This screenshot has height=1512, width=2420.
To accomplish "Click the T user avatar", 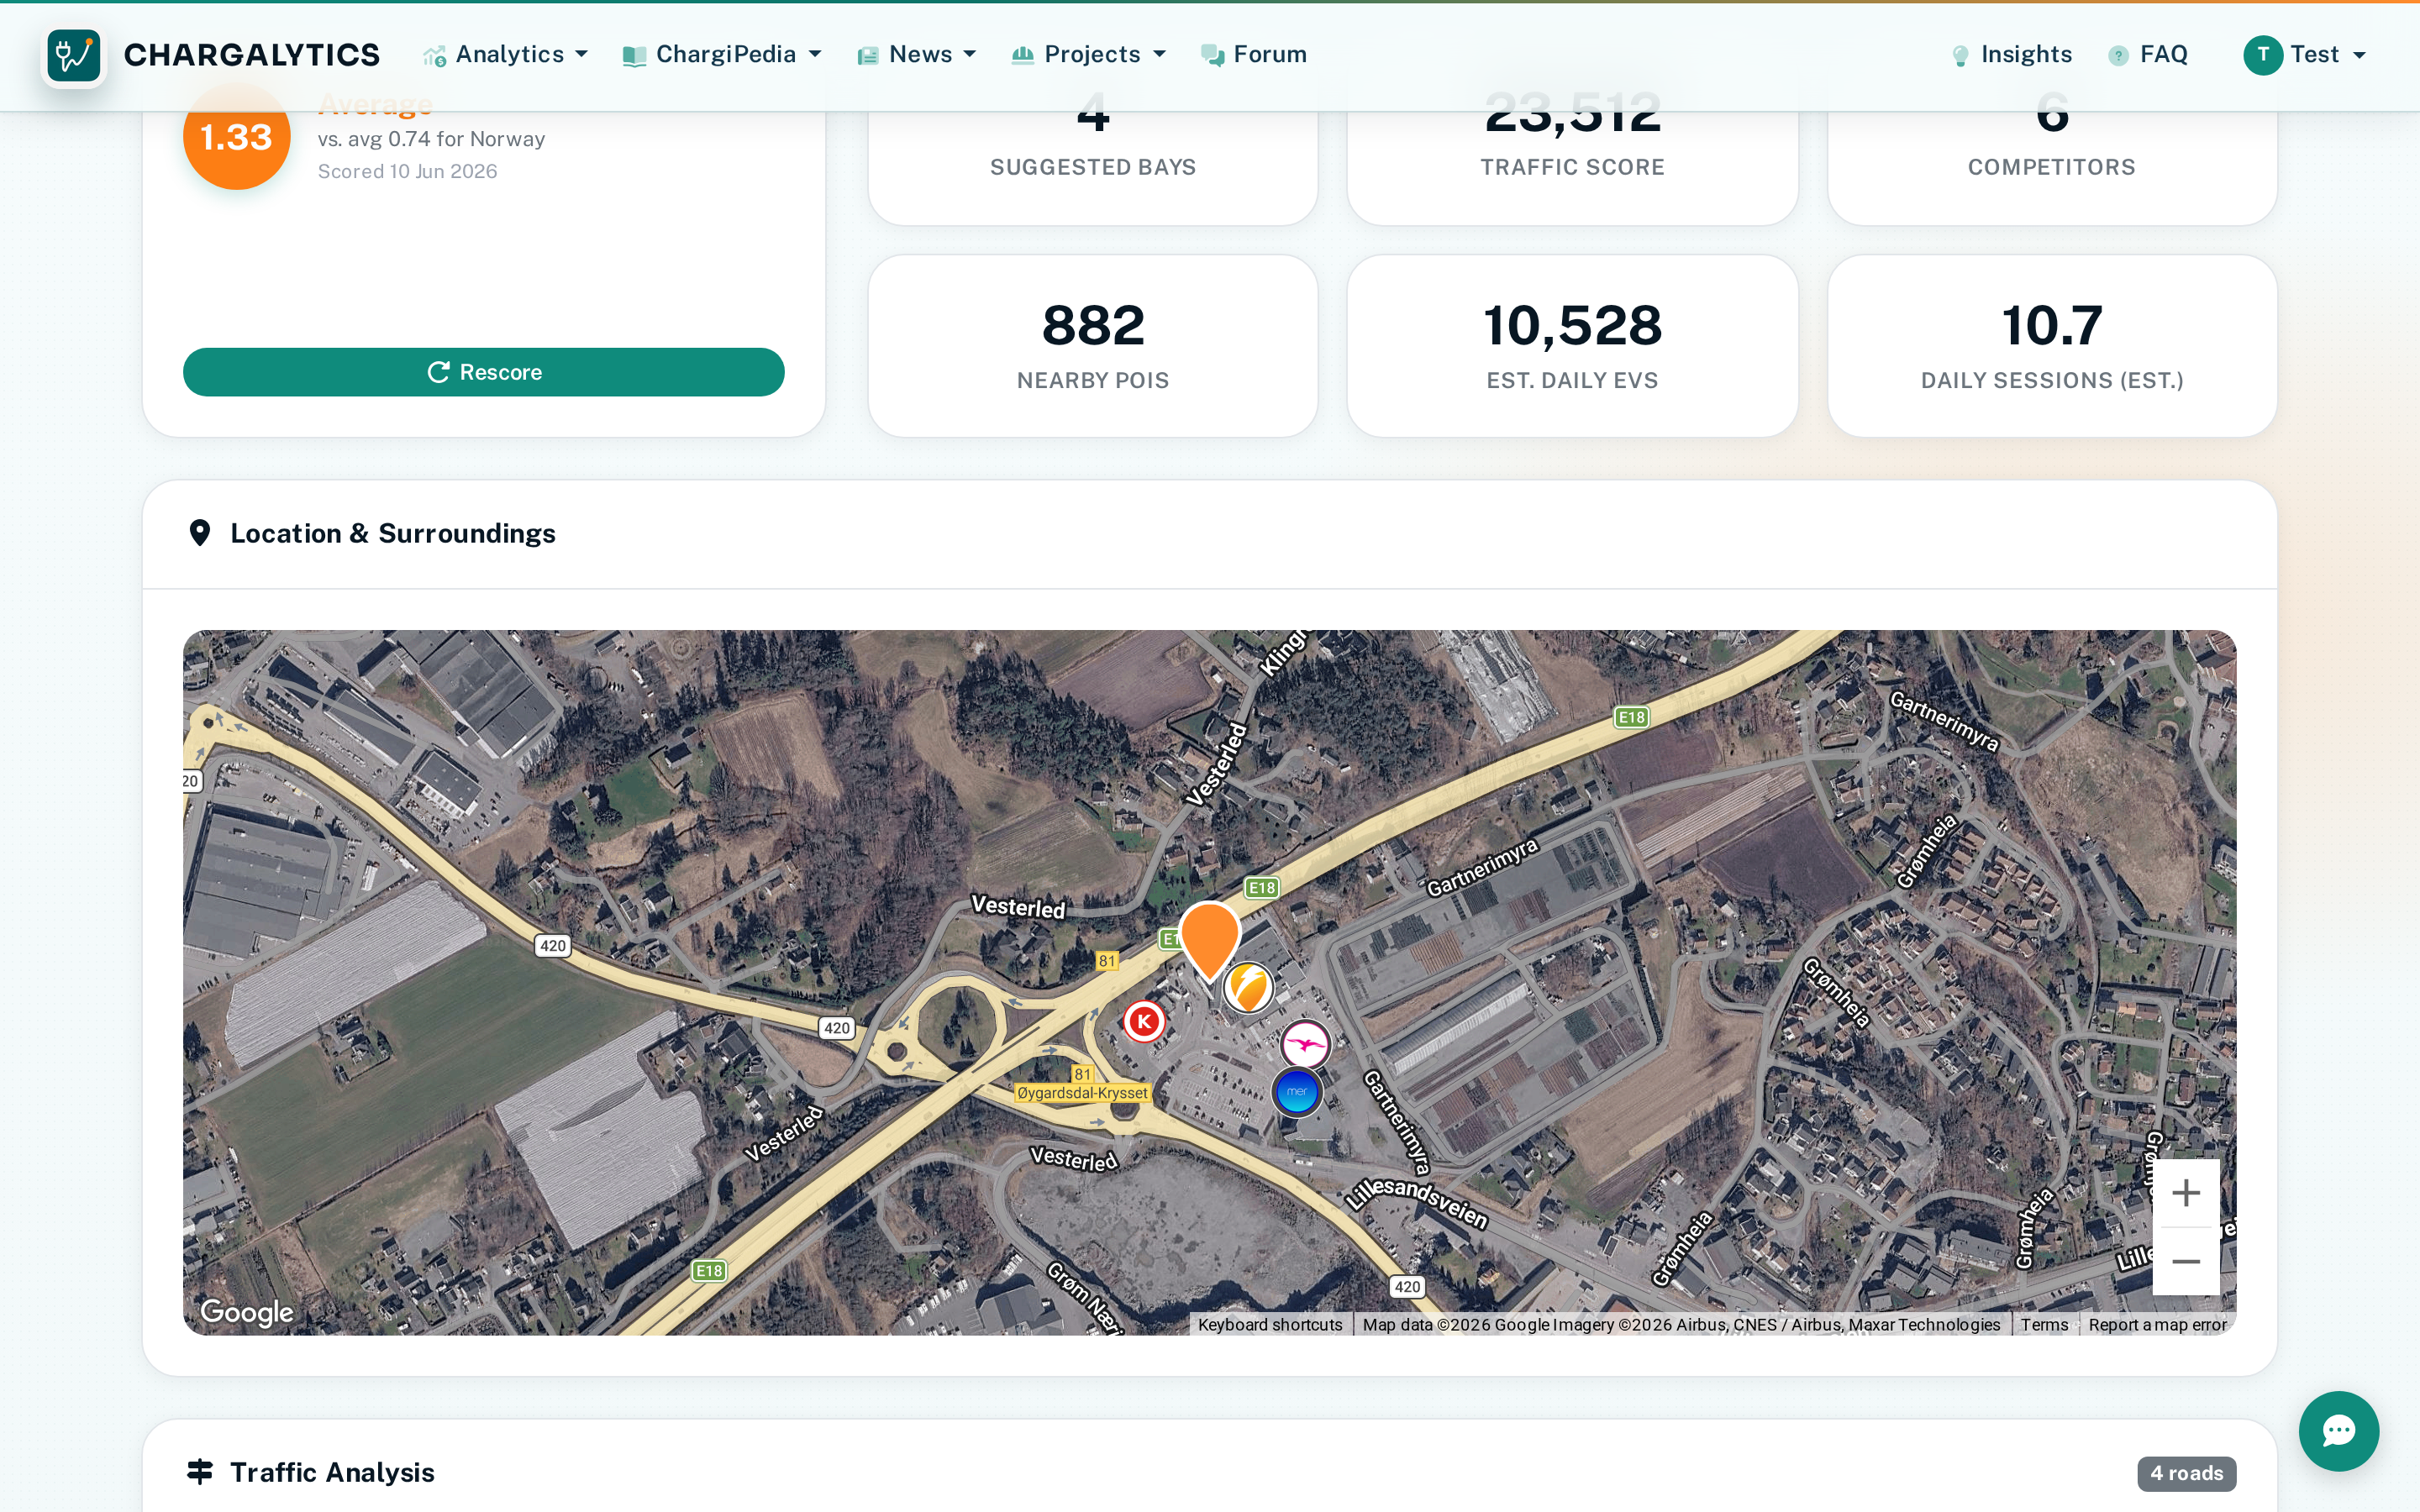I will tap(2263, 55).
